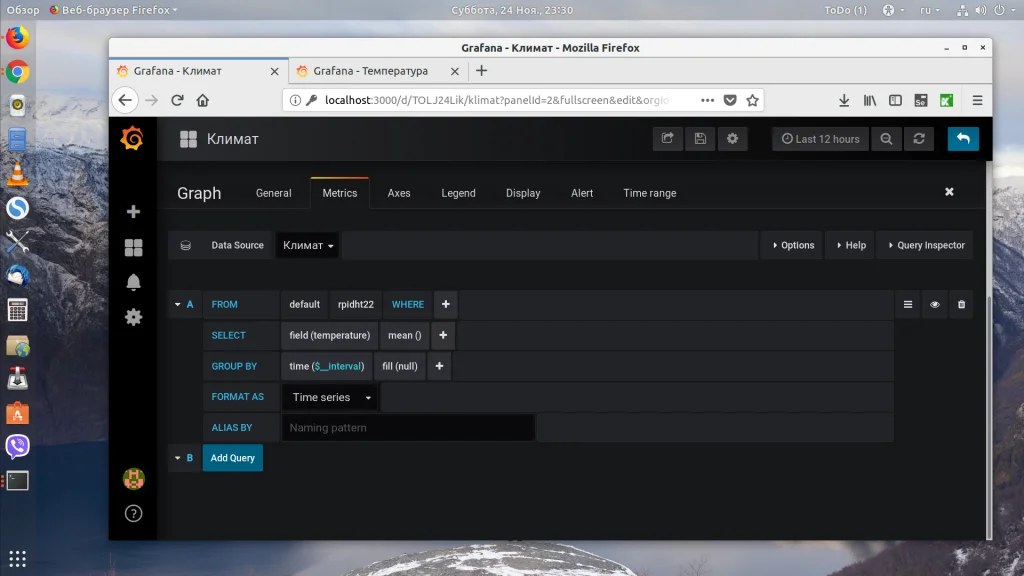Click the Back to dashboard arrow button
This screenshot has height=576, width=1024.
pyautogui.click(x=963, y=138)
